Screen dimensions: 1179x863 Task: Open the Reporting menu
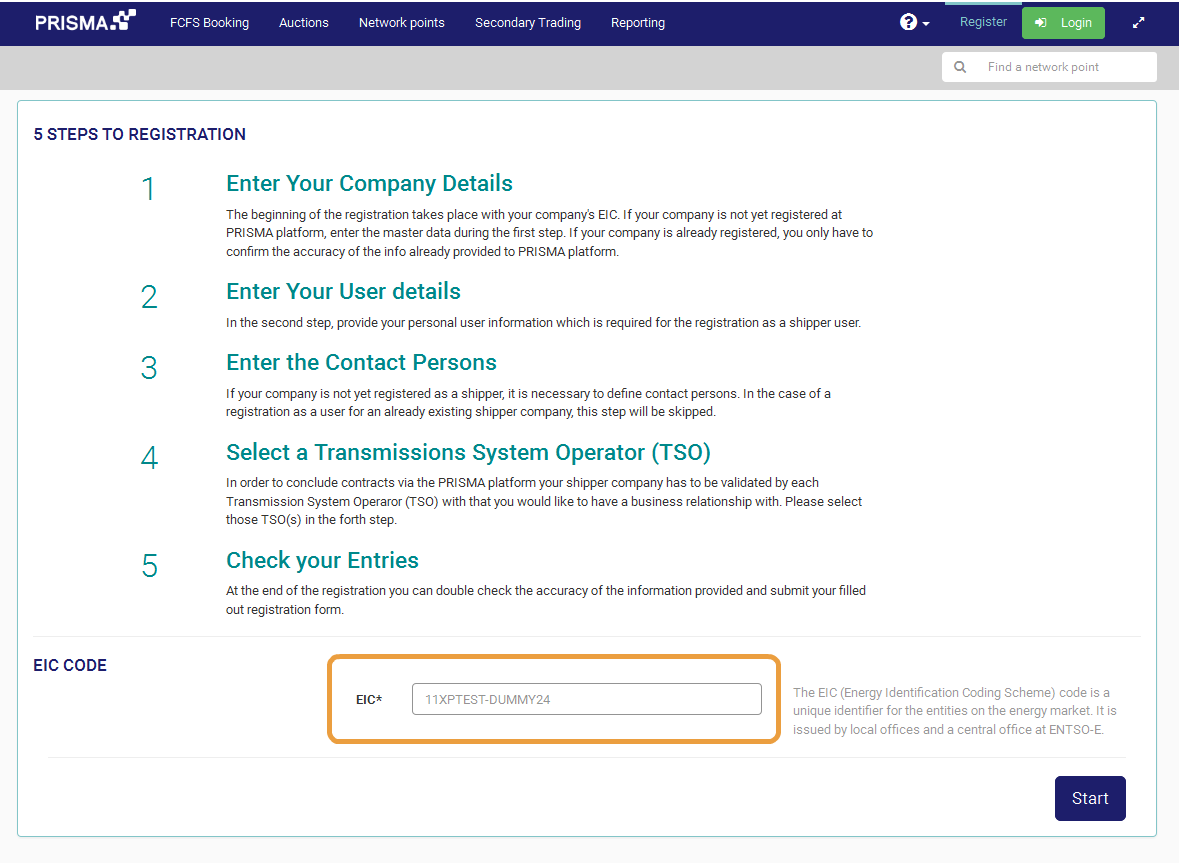638,23
